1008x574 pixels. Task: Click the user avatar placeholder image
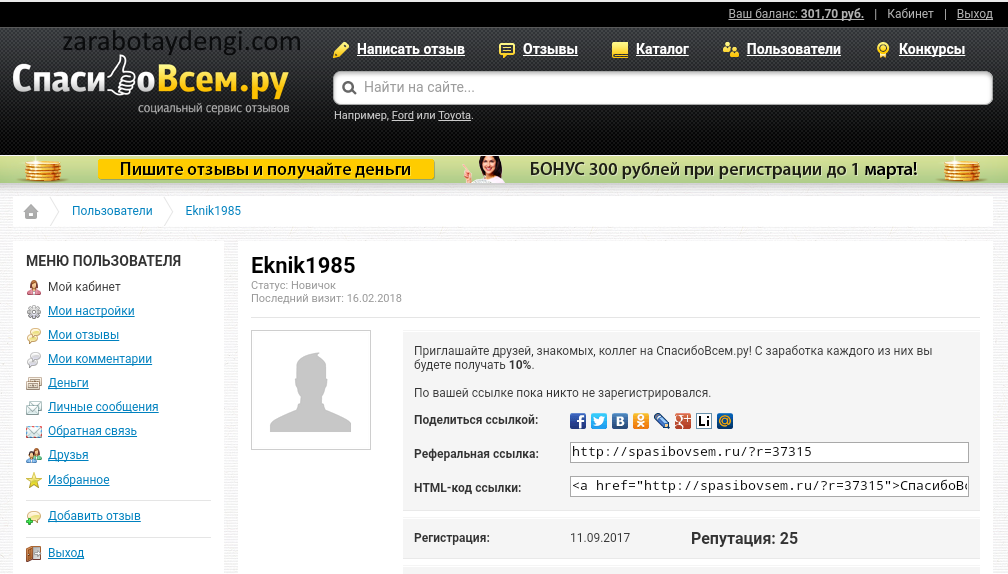click(x=311, y=390)
